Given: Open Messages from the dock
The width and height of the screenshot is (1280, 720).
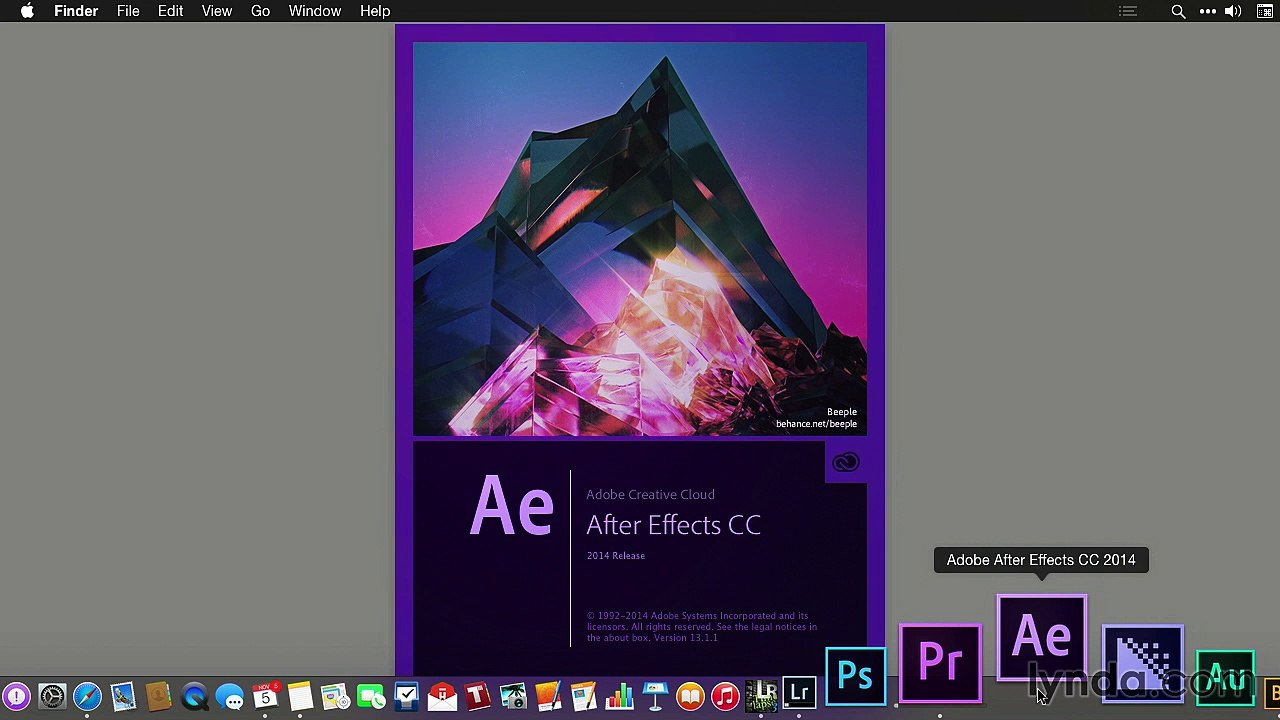Looking at the screenshot, I should tap(229, 696).
